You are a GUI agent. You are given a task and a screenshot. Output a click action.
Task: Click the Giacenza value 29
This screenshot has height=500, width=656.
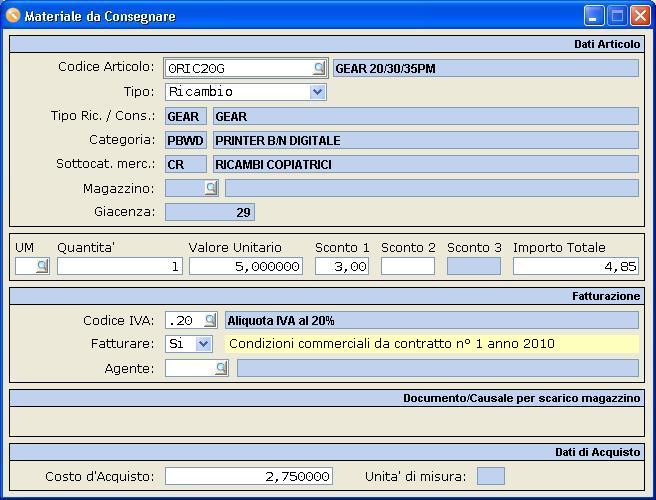click(x=210, y=212)
